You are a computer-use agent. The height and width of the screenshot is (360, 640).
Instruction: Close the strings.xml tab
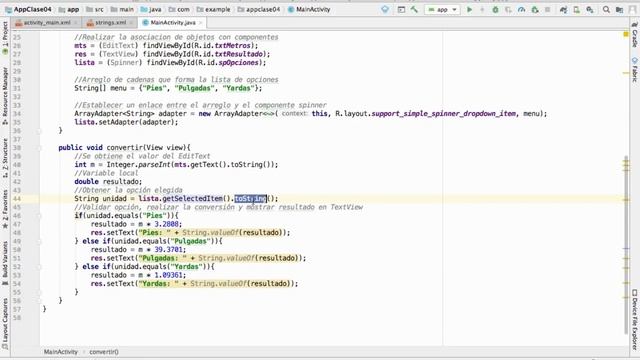point(131,23)
